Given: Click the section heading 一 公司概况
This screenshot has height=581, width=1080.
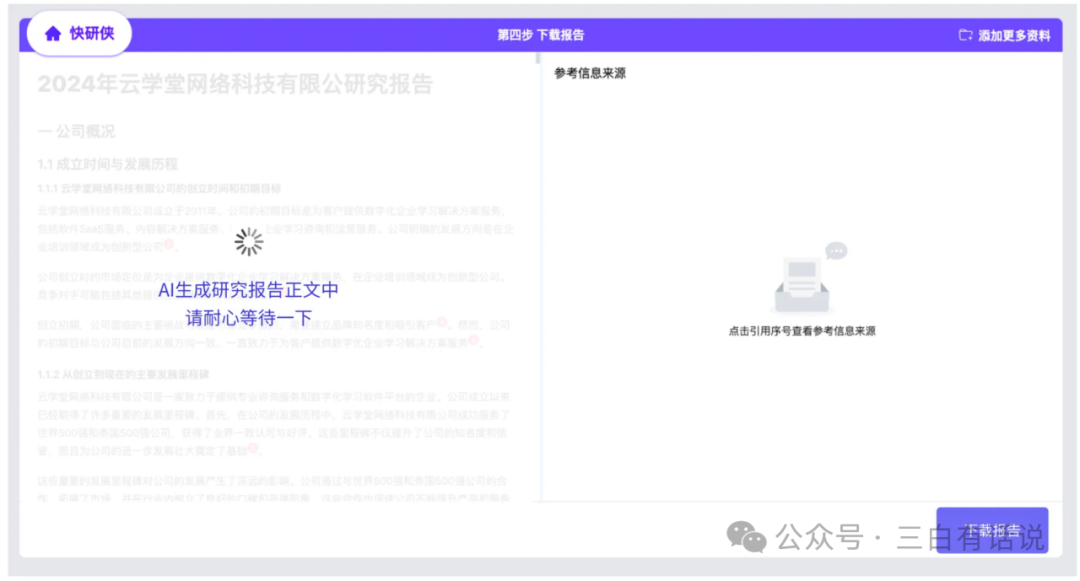Looking at the screenshot, I should (x=76, y=131).
